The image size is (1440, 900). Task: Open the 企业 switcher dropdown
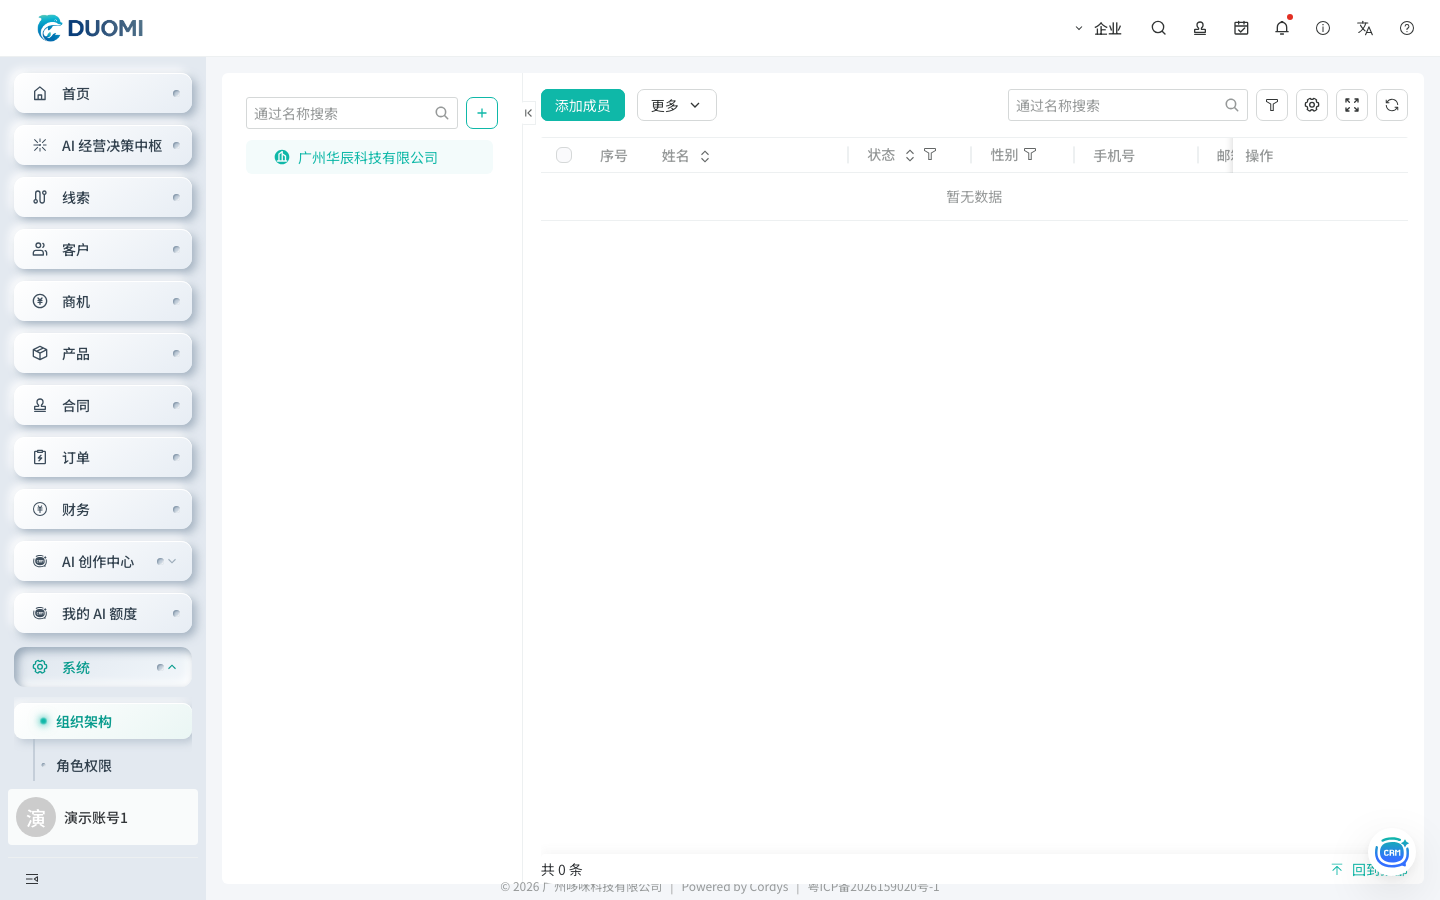pyautogui.click(x=1098, y=28)
